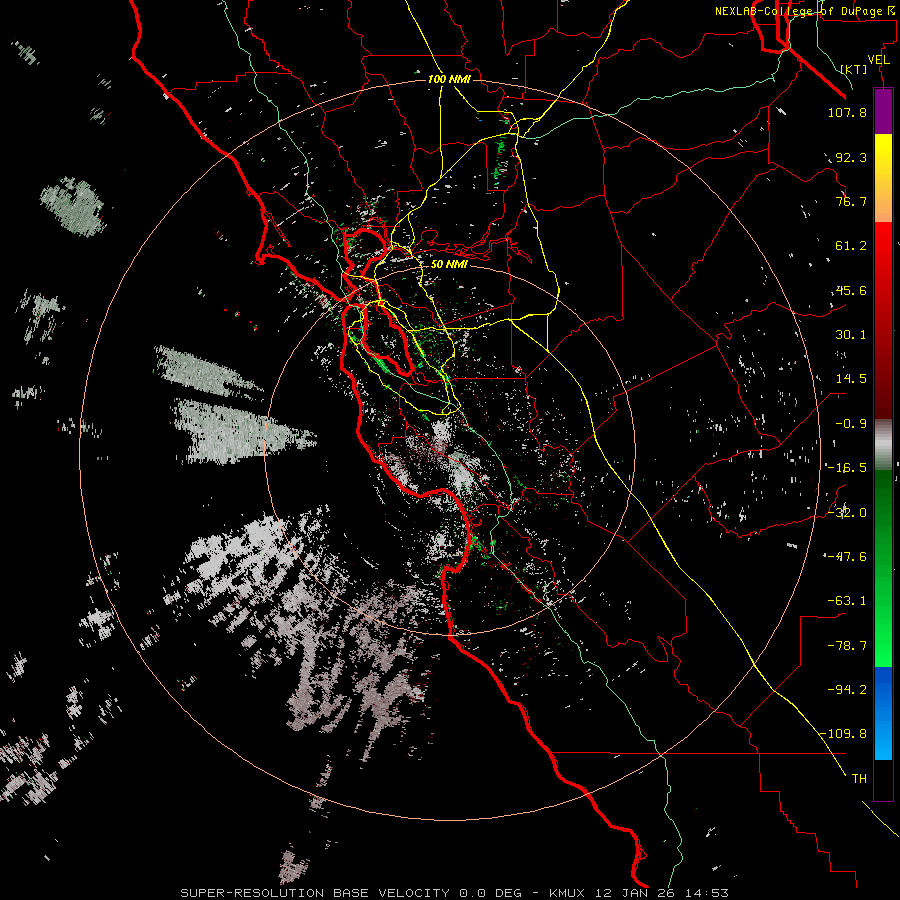
Task: Click the SUPER-RESOLUTION BASE VELOCITY caption text
Action: click(x=315, y=893)
